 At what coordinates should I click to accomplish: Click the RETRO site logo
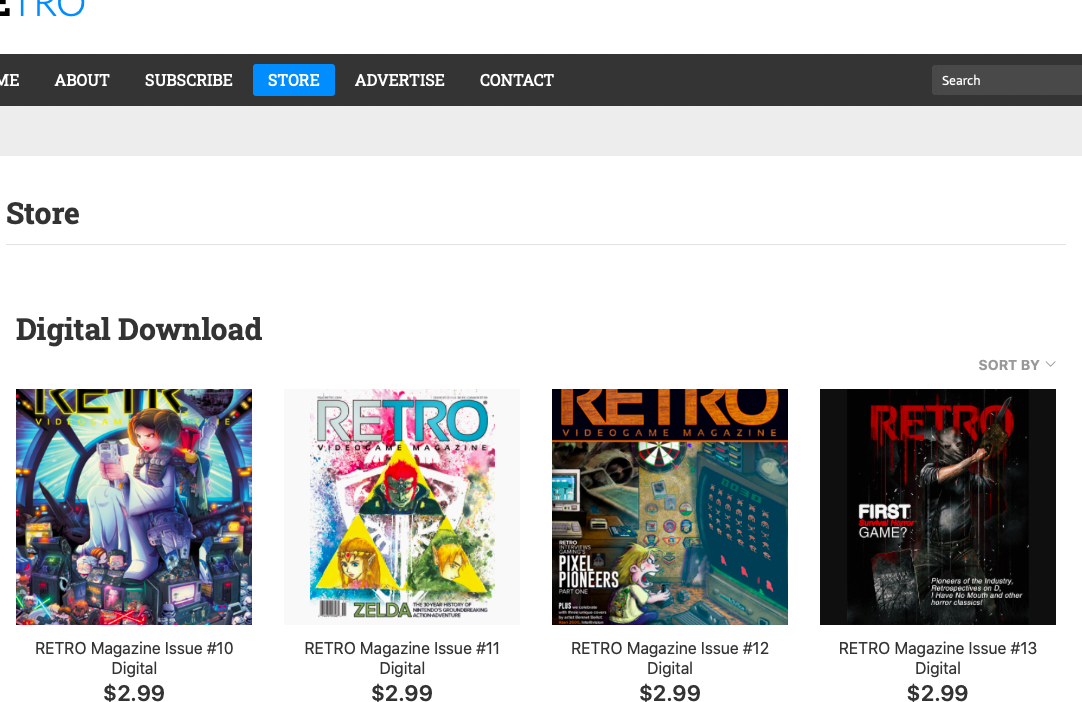coord(42,8)
